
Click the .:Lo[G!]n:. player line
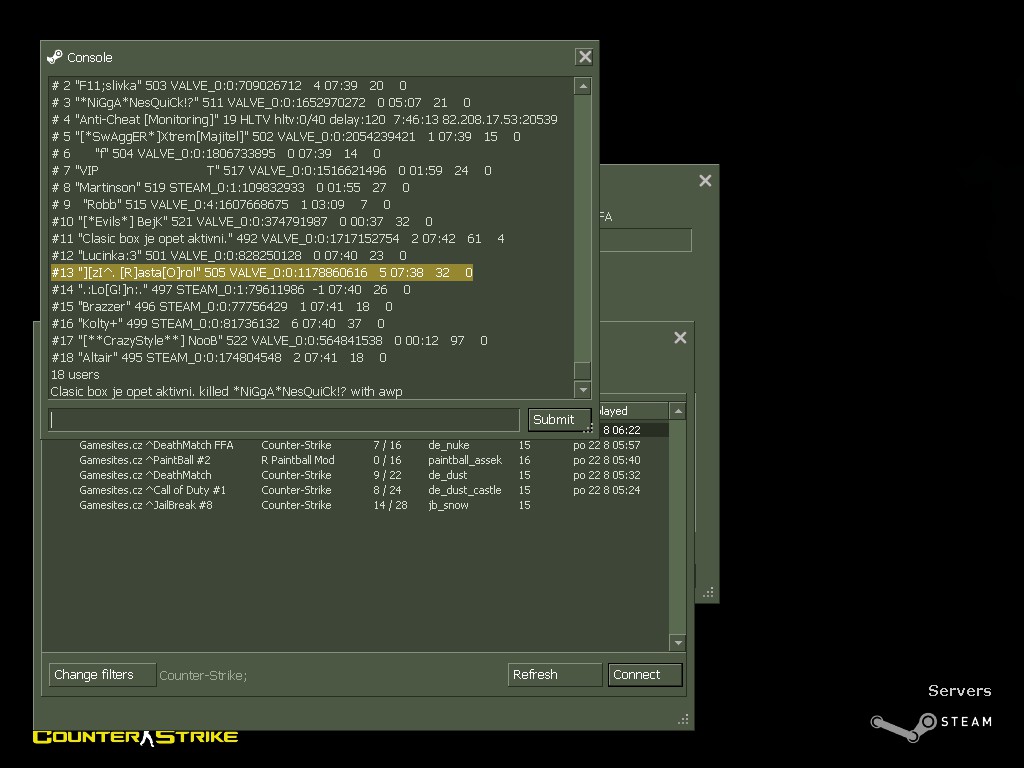(231, 289)
